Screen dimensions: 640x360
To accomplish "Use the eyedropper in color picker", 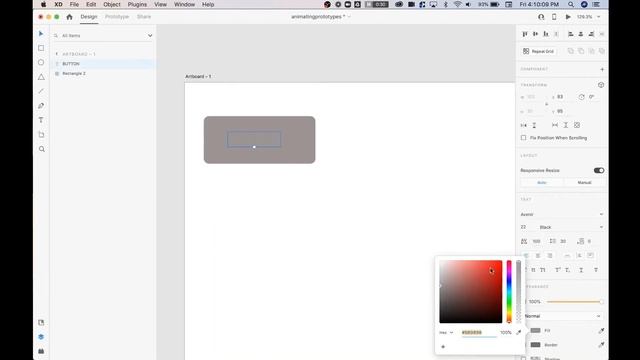I will point(519,332).
